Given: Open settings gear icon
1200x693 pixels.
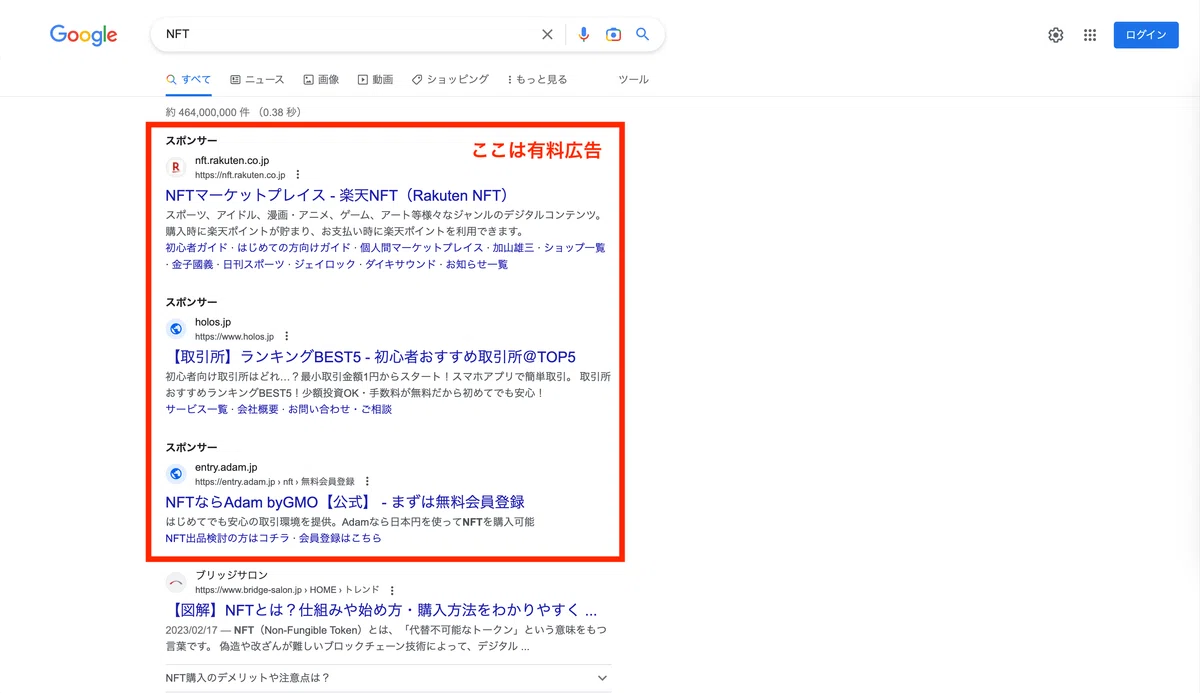Looking at the screenshot, I should (x=1056, y=35).
